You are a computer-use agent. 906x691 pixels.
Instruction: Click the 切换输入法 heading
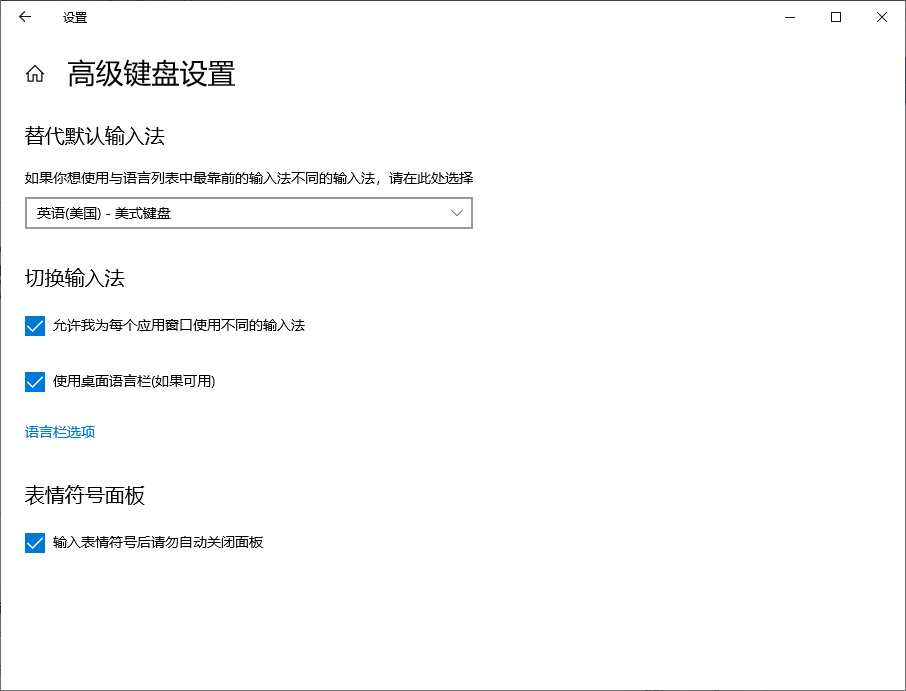click(75, 278)
